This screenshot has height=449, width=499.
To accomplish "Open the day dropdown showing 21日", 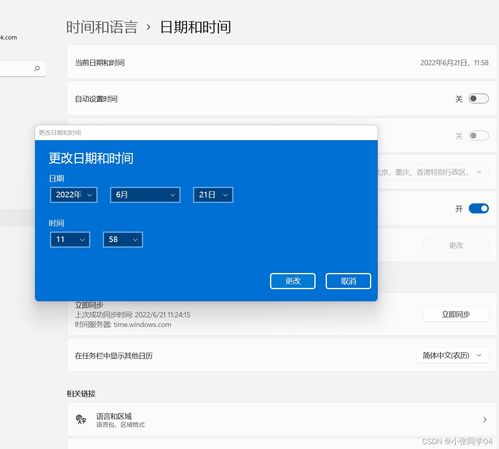I will [x=213, y=195].
